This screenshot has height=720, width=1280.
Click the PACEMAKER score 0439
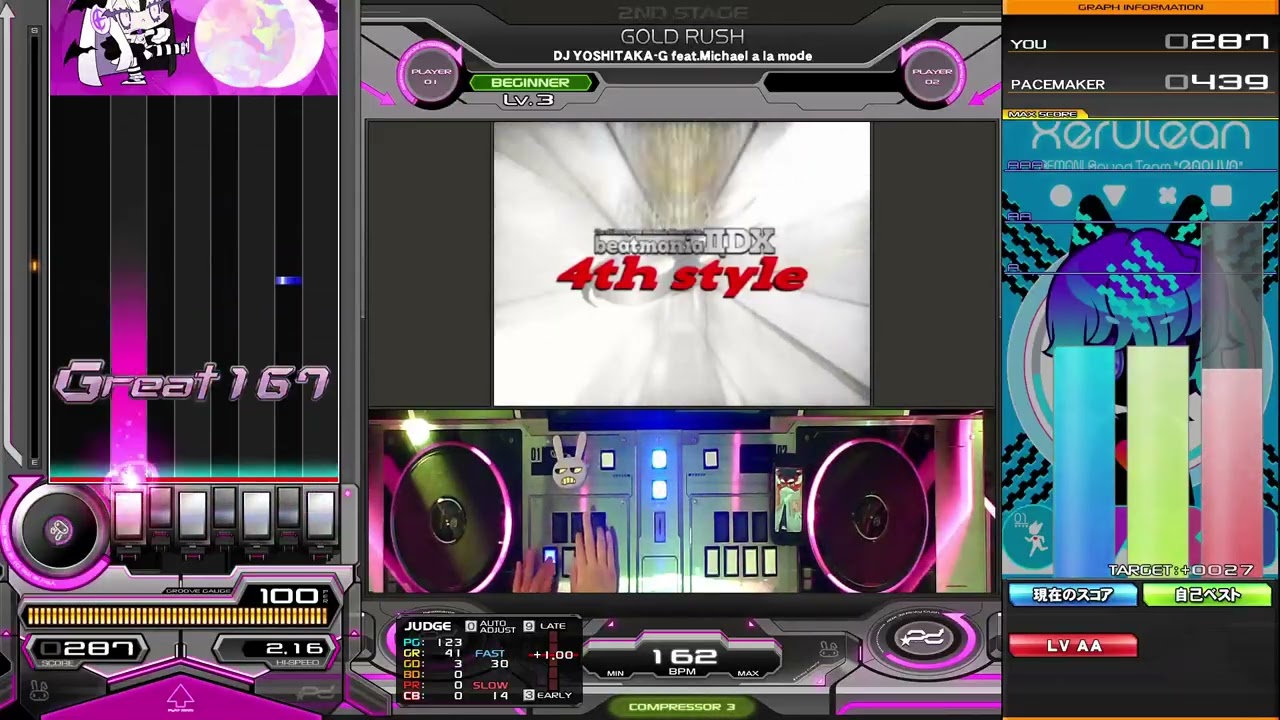[1217, 83]
